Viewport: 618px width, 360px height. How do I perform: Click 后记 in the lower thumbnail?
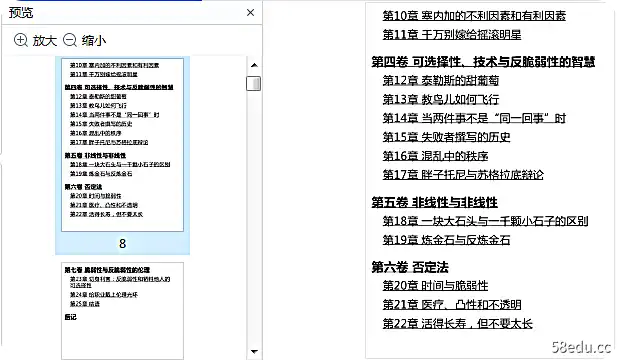point(71,317)
